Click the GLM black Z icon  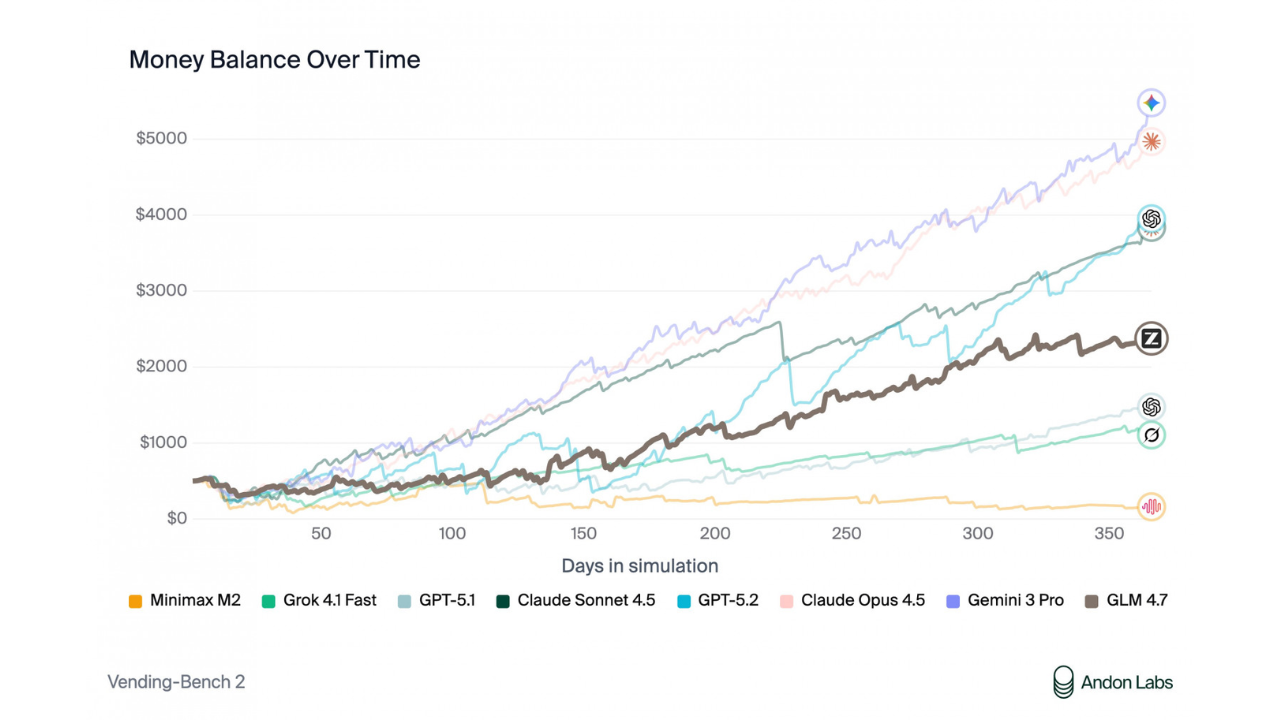click(1152, 339)
